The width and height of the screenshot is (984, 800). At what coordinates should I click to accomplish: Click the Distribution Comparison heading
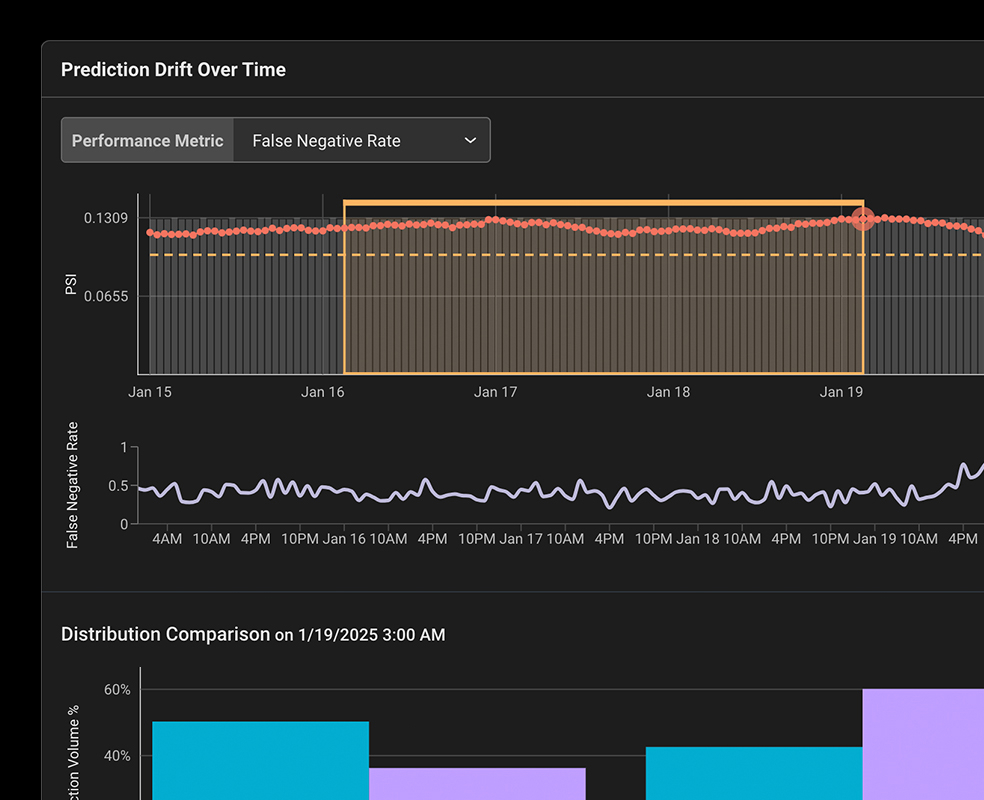pyautogui.click(x=165, y=634)
